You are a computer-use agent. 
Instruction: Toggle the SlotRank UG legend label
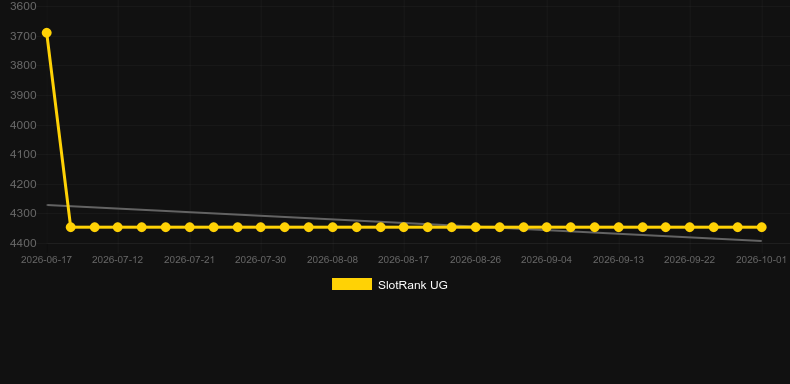pos(413,285)
